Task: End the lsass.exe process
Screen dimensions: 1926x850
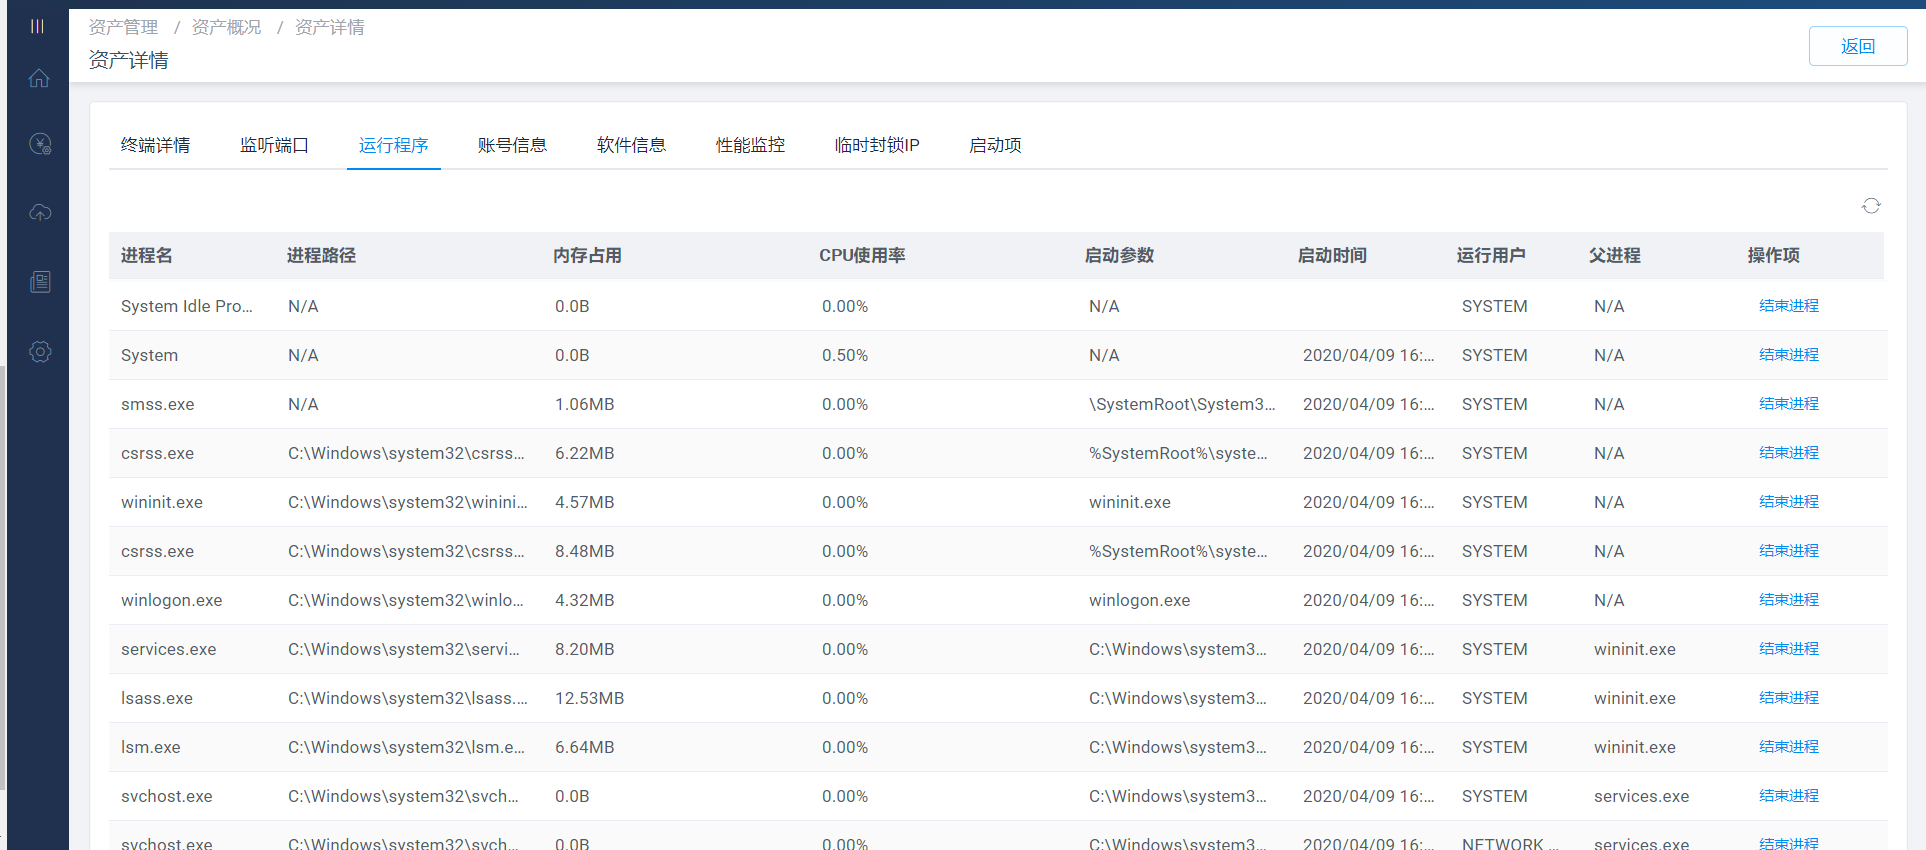Action: click(1789, 698)
